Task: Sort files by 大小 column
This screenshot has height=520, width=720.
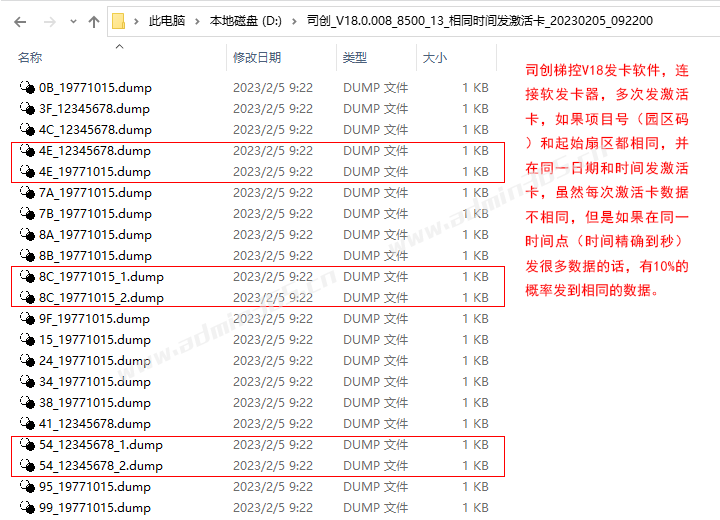Action: 434,57
